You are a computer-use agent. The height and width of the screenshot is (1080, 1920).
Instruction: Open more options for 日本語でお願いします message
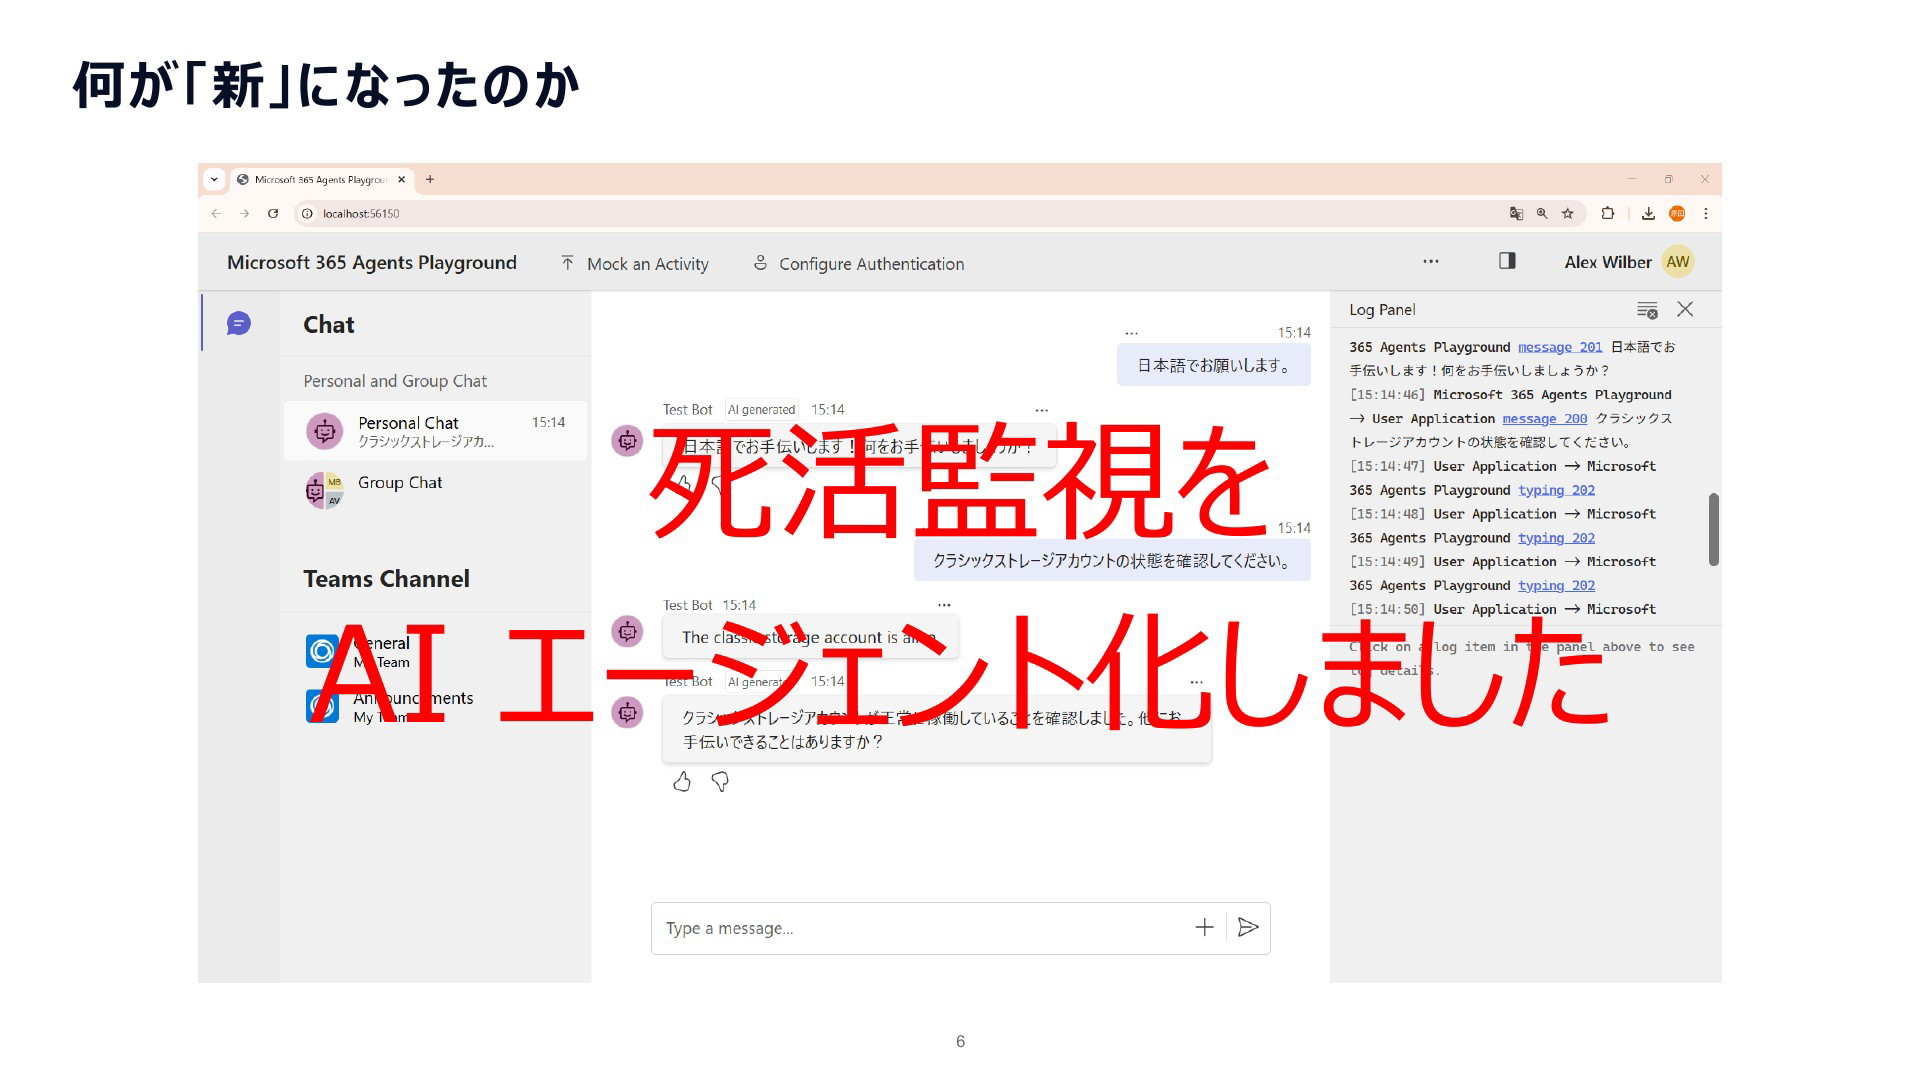click(x=1131, y=333)
